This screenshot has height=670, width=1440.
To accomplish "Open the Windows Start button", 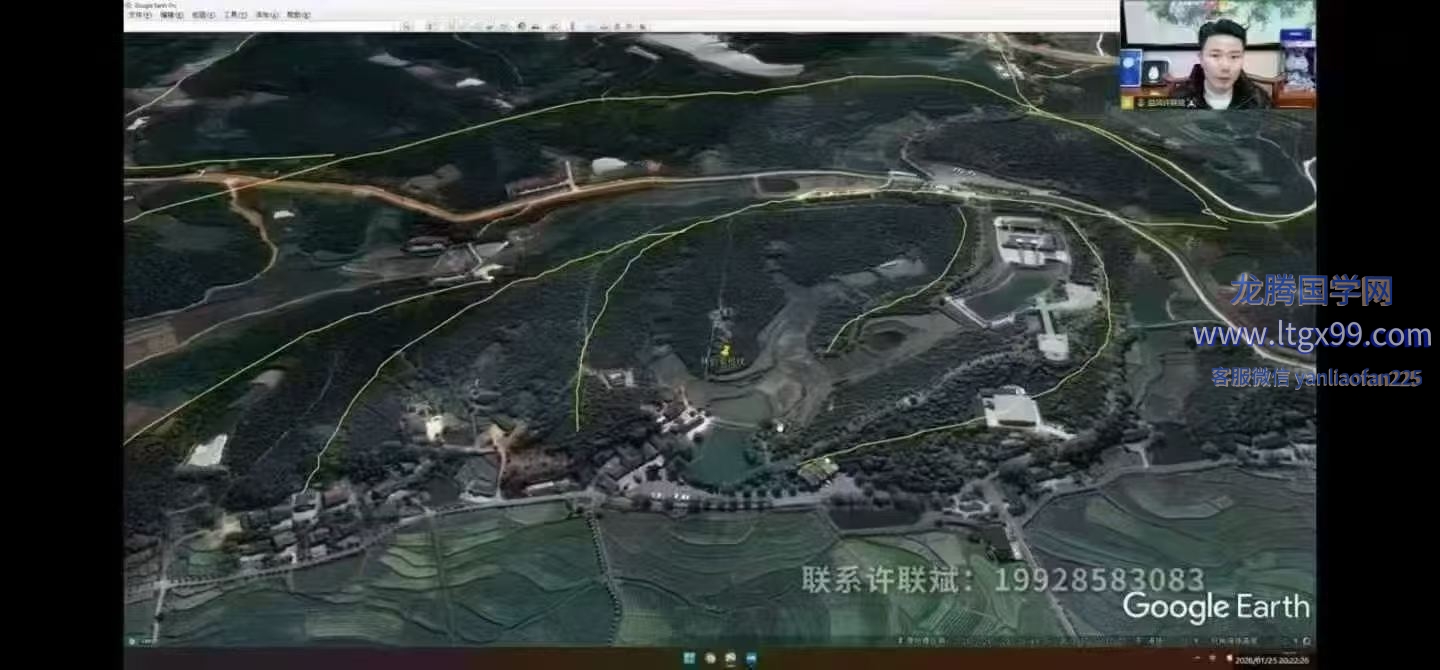I will coord(687,658).
